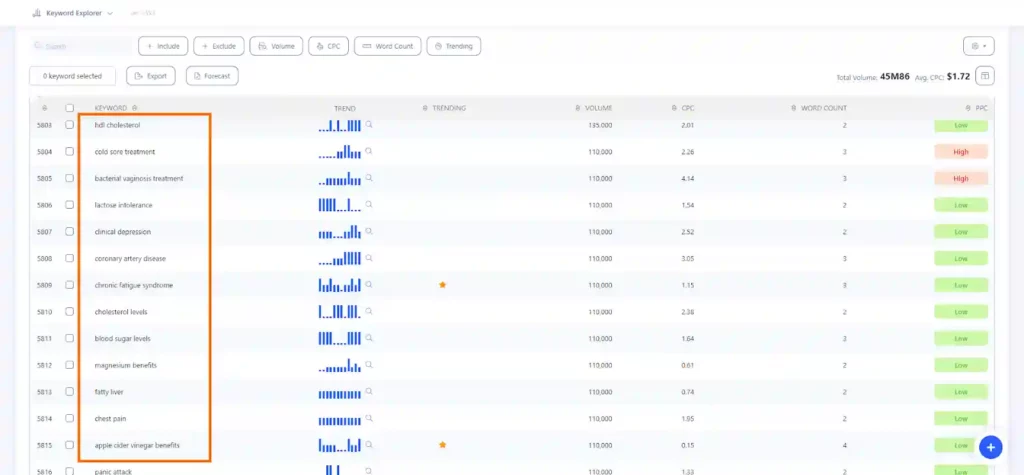Open the CPC filter
This screenshot has width=1024, height=475.
tap(328, 46)
